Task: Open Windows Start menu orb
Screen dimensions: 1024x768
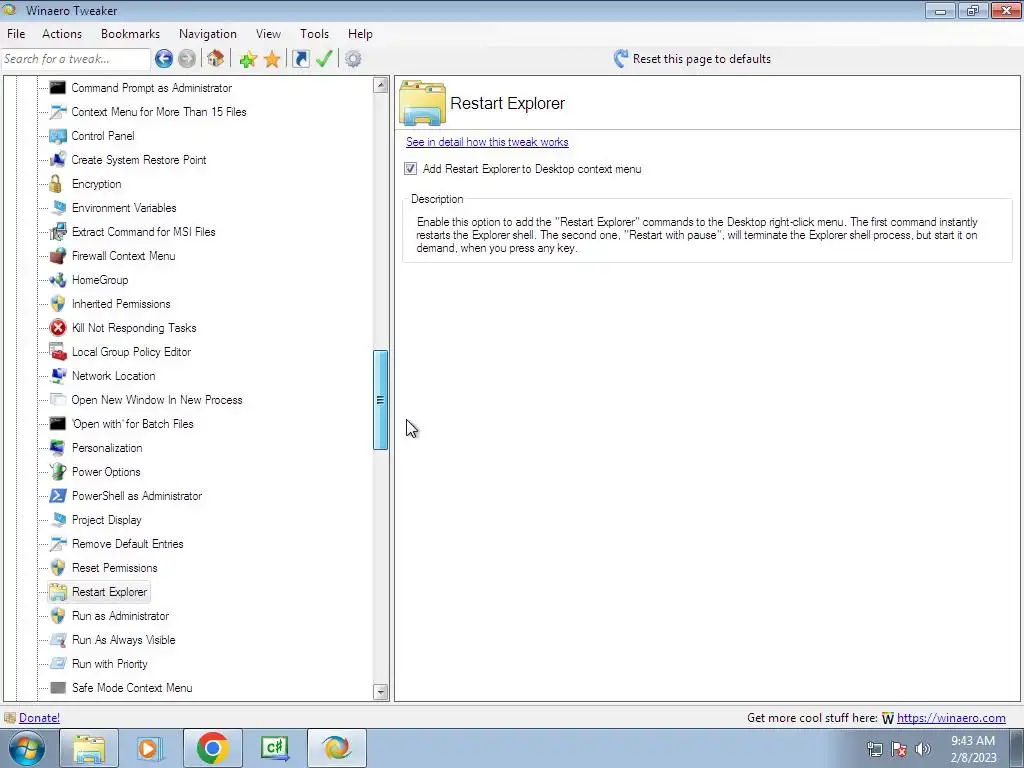Action: (27, 748)
